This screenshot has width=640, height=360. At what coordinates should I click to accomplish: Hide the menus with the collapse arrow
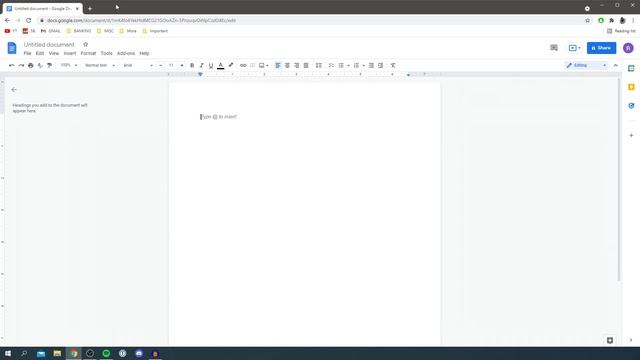616,65
